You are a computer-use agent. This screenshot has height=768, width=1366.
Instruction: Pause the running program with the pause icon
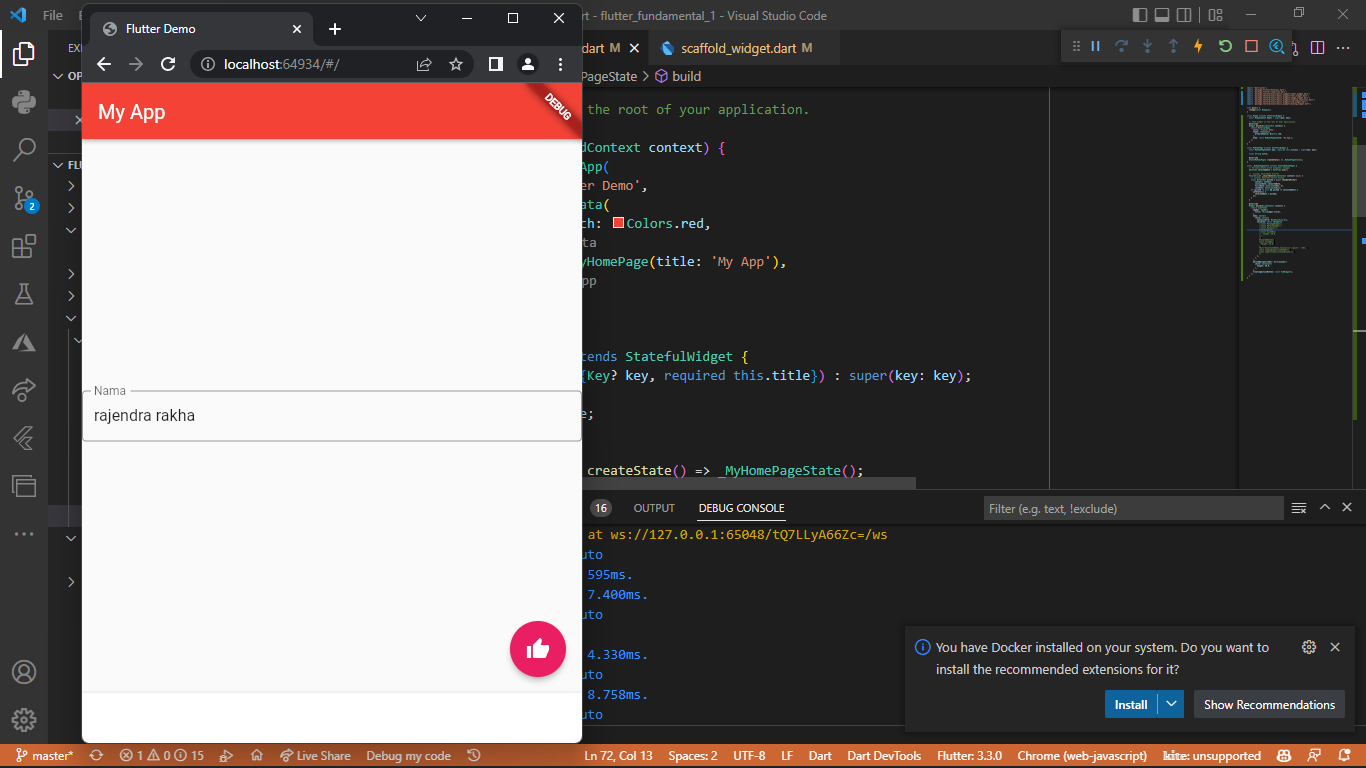(1096, 47)
